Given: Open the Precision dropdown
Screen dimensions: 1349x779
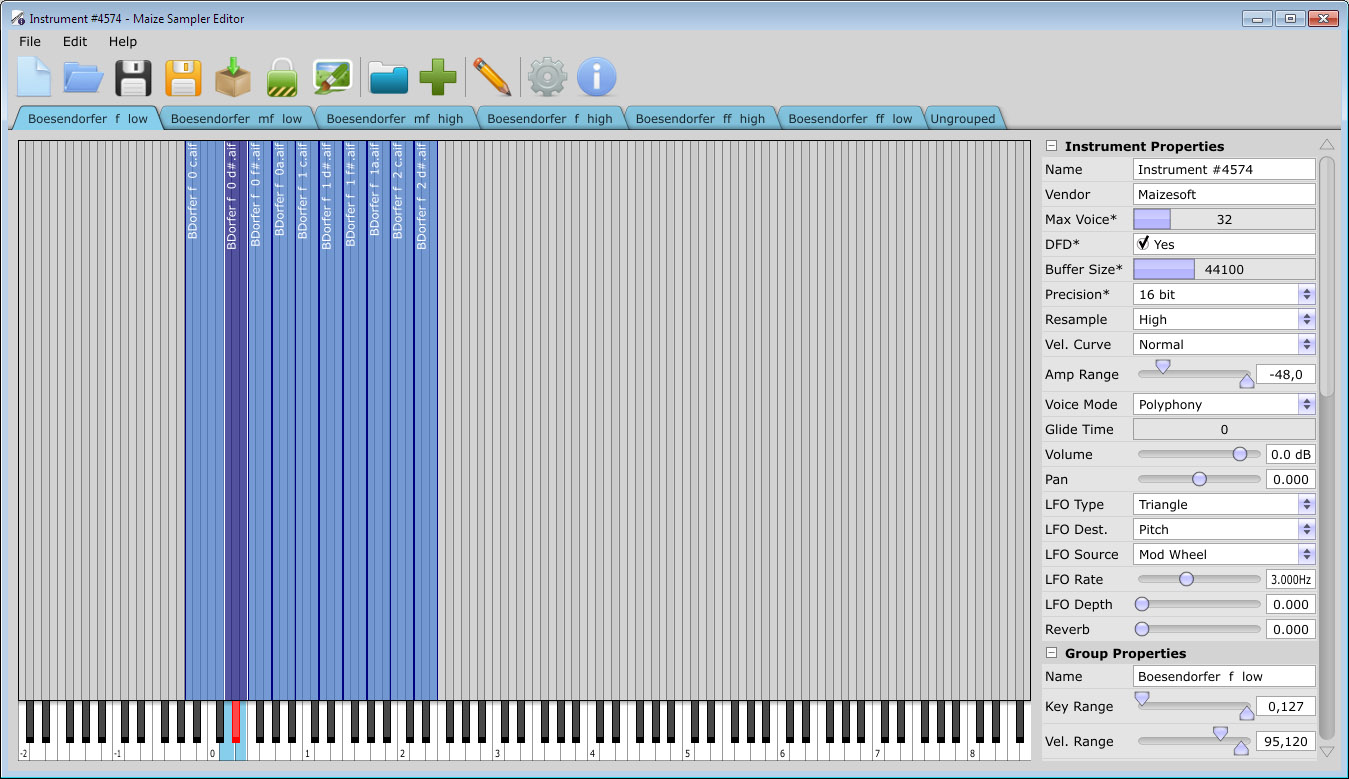Looking at the screenshot, I should pyautogui.click(x=1305, y=294).
